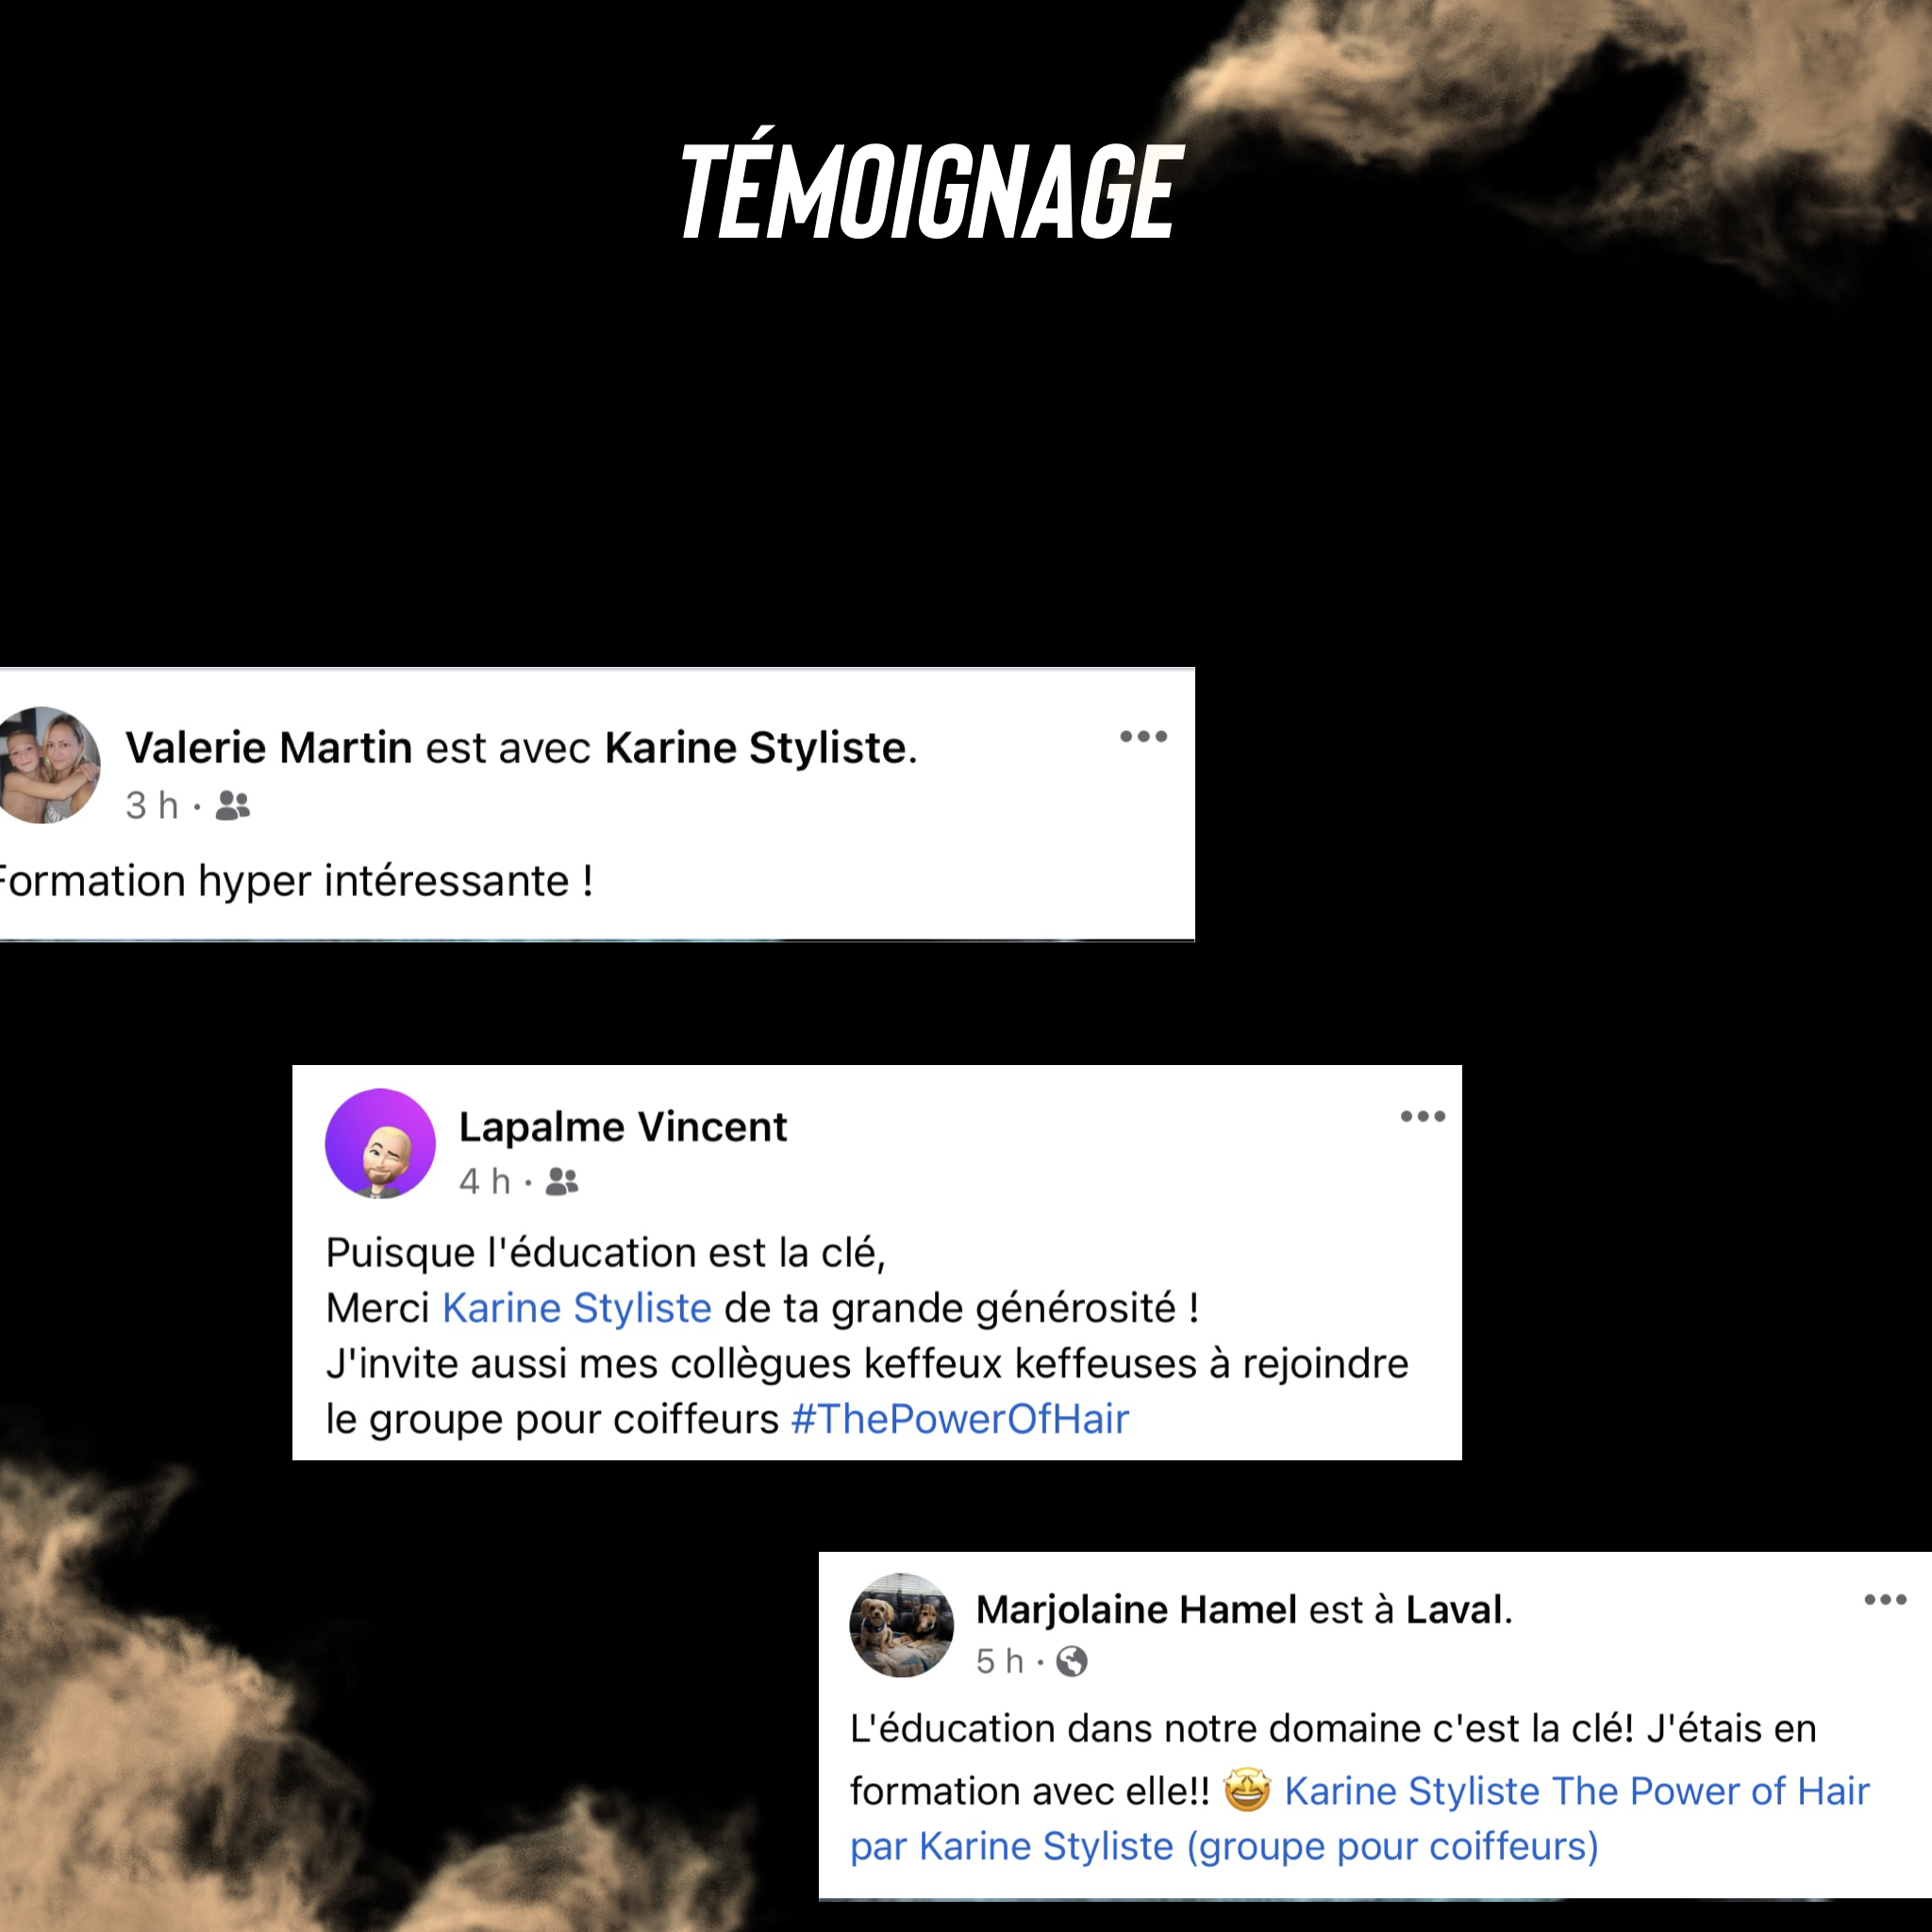The image size is (1932, 1932).
Task: Open Valerie Martin's profile picture
Action: pyautogui.click(x=48, y=765)
